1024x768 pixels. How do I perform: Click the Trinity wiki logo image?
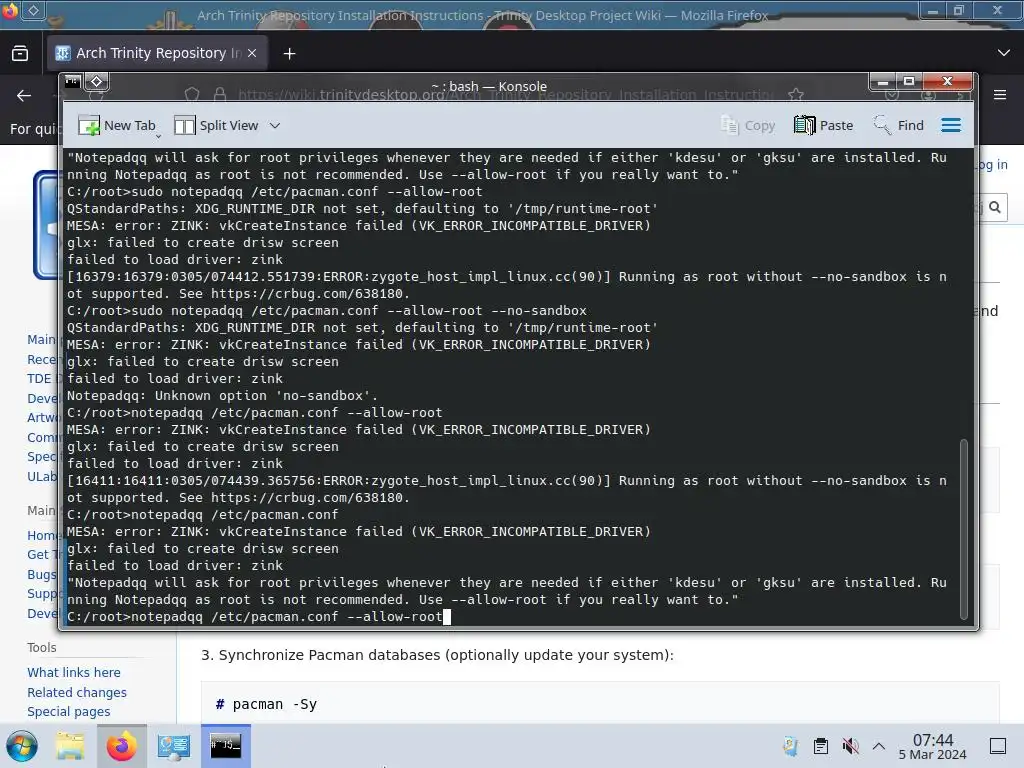(x=45, y=225)
